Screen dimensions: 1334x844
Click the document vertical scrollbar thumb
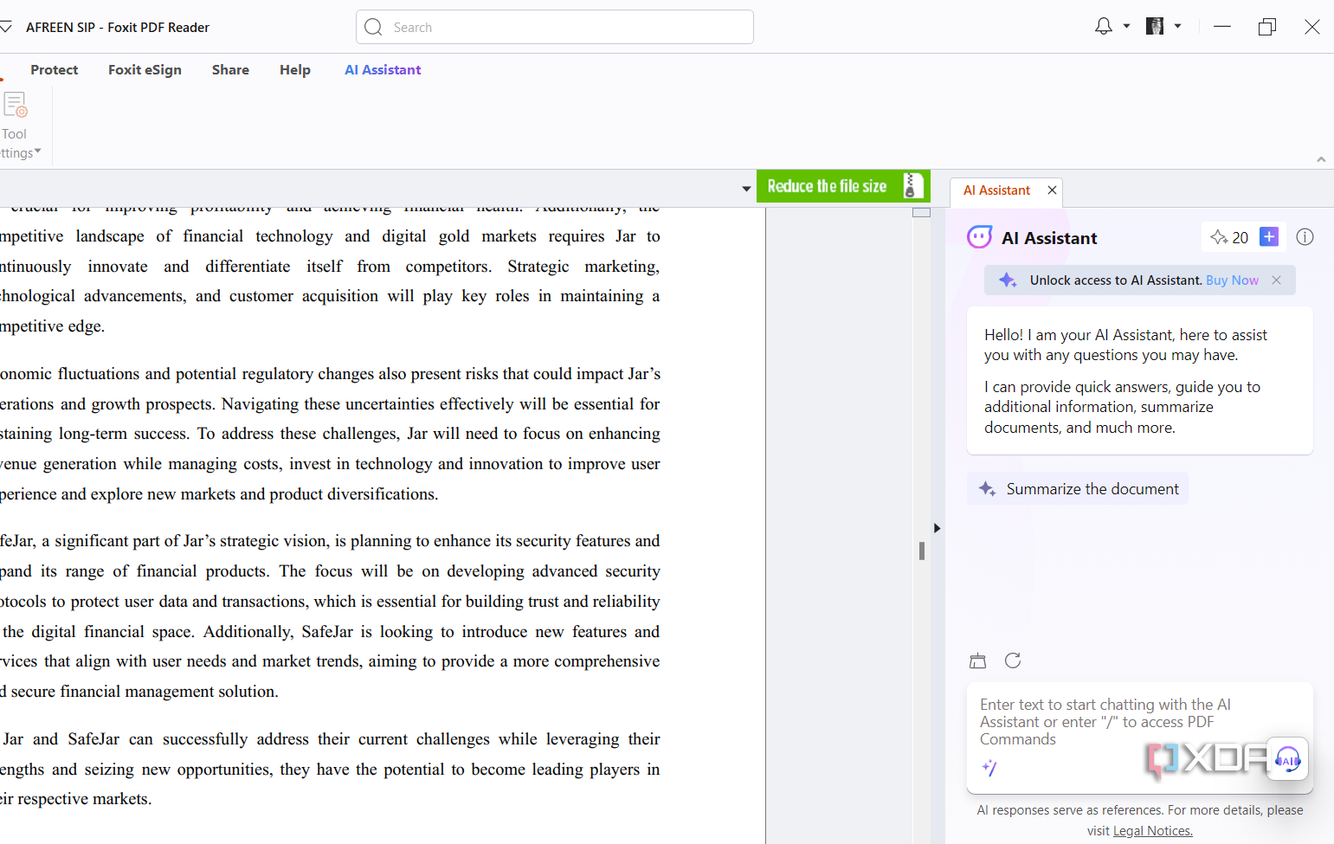click(x=921, y=551)
